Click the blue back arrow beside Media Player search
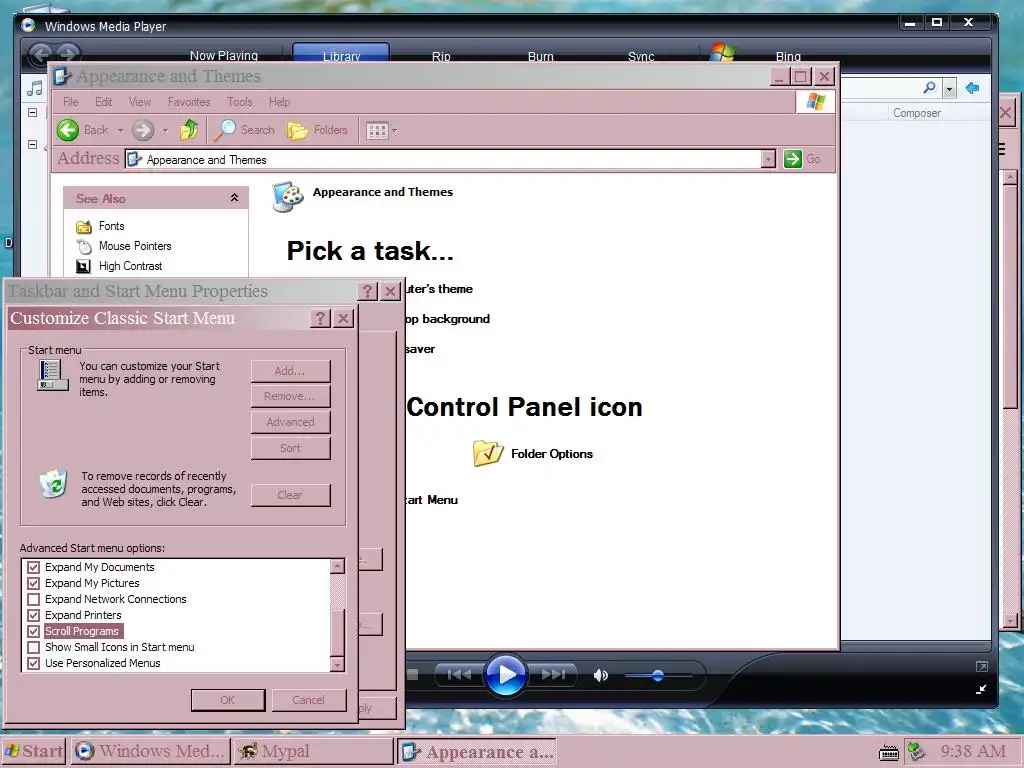The height and width of the screenshot is (768, 1024). 972,88
